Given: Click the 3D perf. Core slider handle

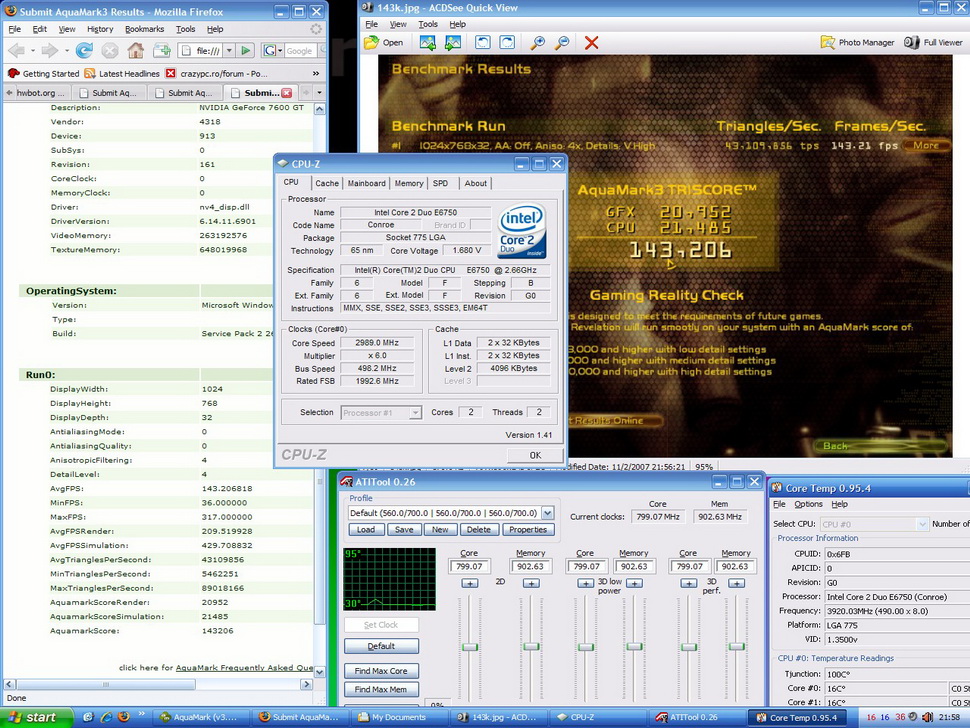Looking at the screenshot, I should tap(689, 647).
